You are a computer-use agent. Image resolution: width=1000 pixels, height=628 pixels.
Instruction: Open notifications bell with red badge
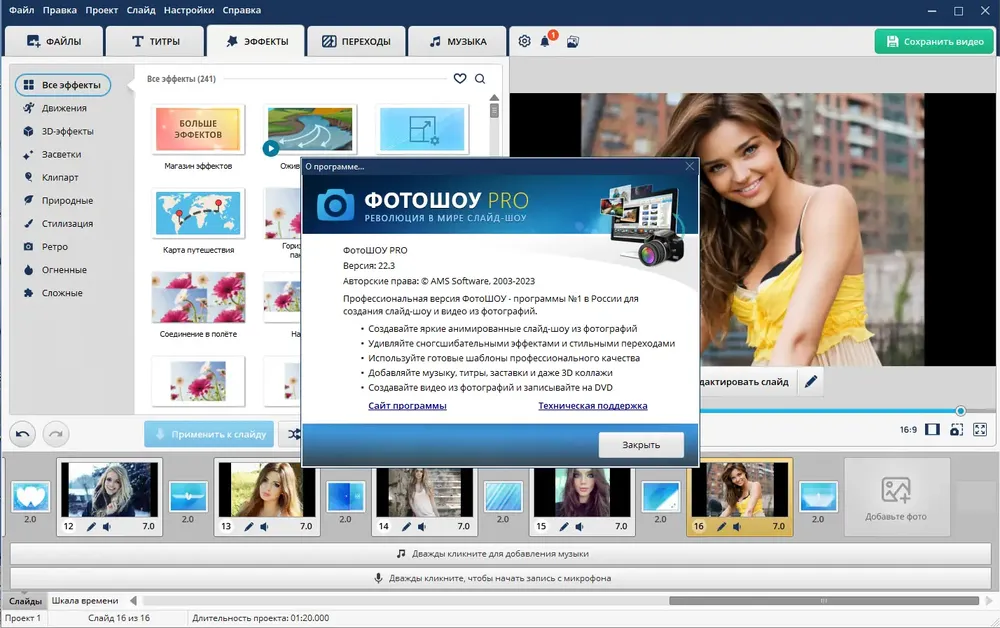pos(546,41)
